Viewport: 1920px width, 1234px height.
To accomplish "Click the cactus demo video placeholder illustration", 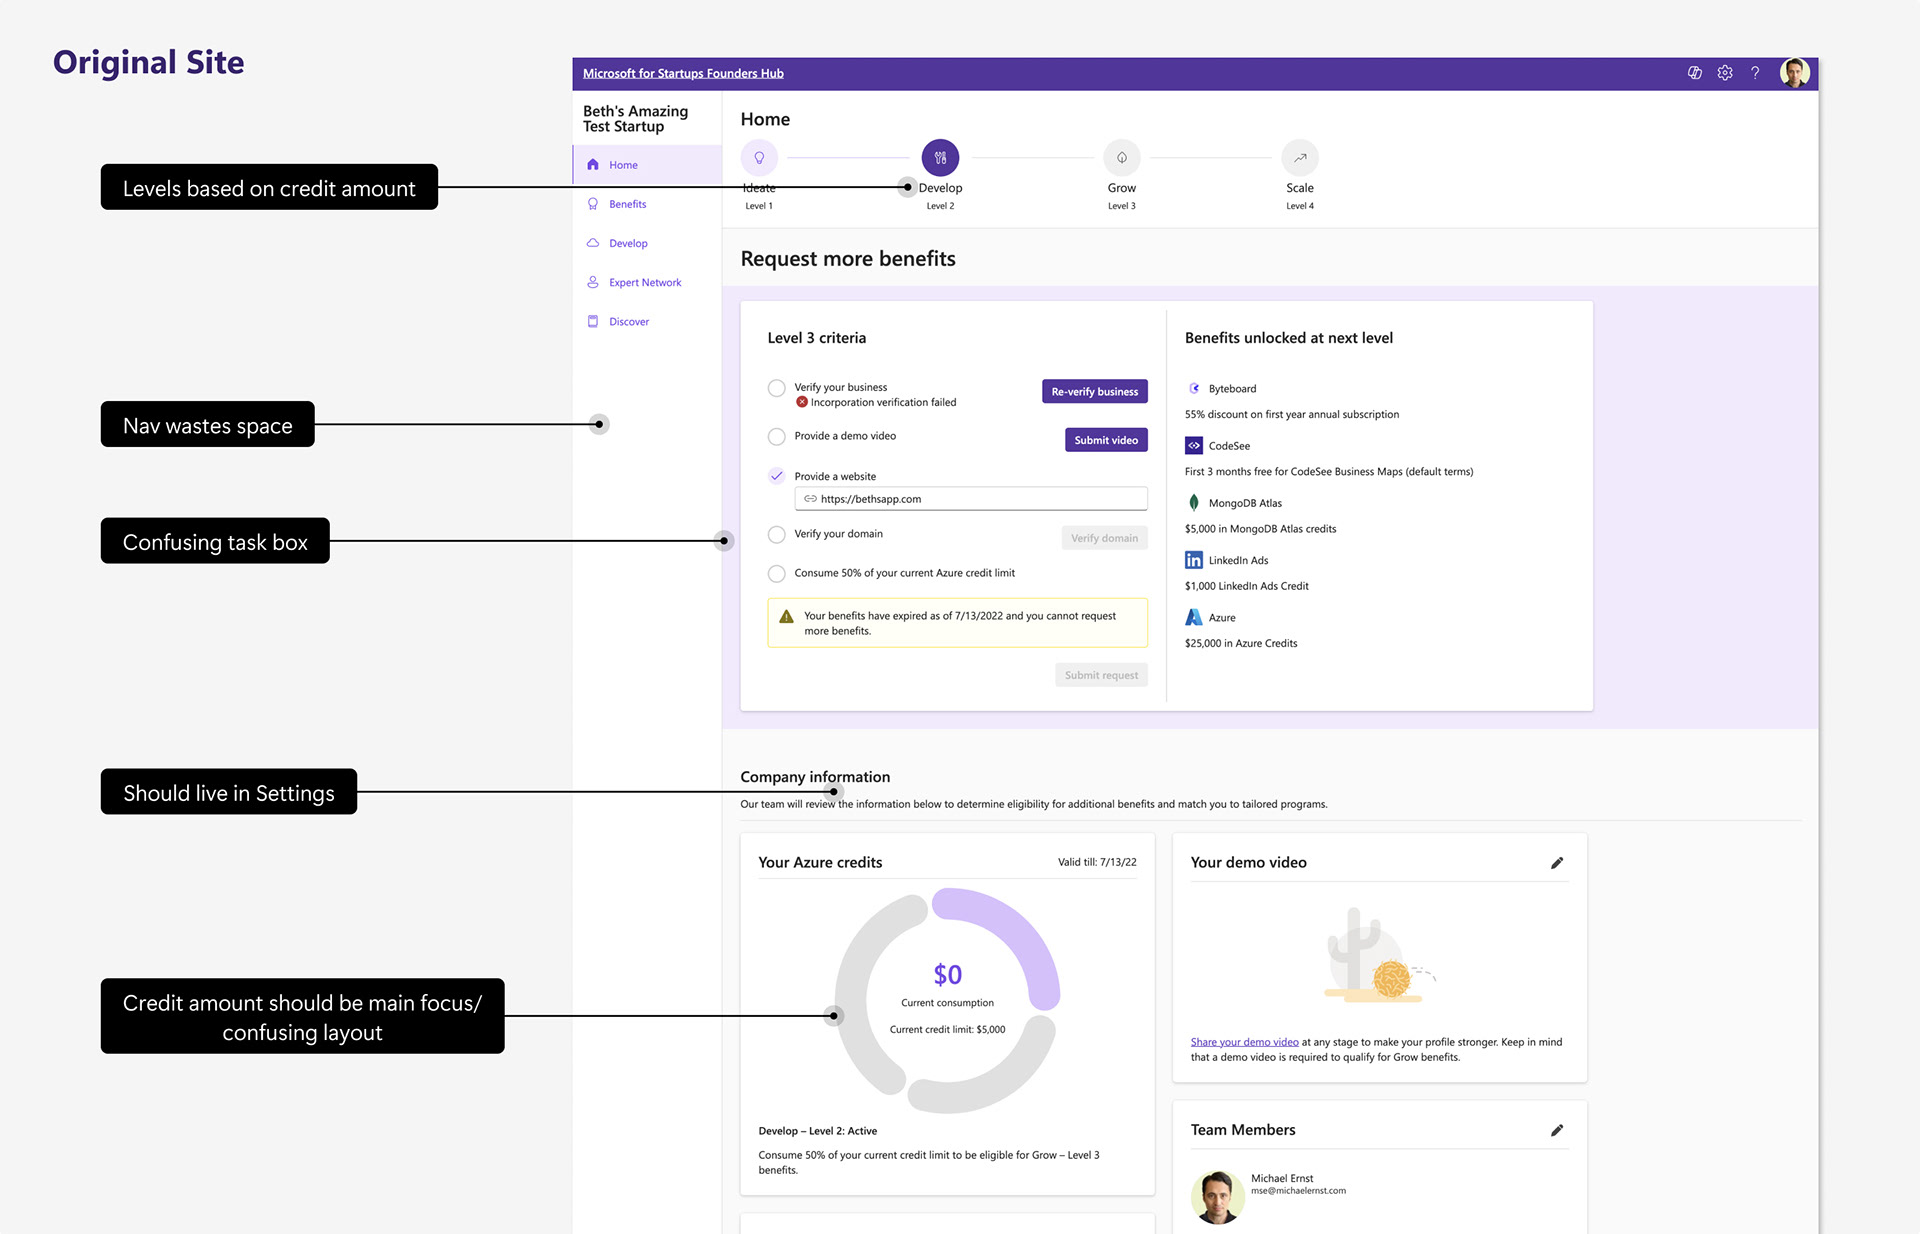I will pos(1380,957).
